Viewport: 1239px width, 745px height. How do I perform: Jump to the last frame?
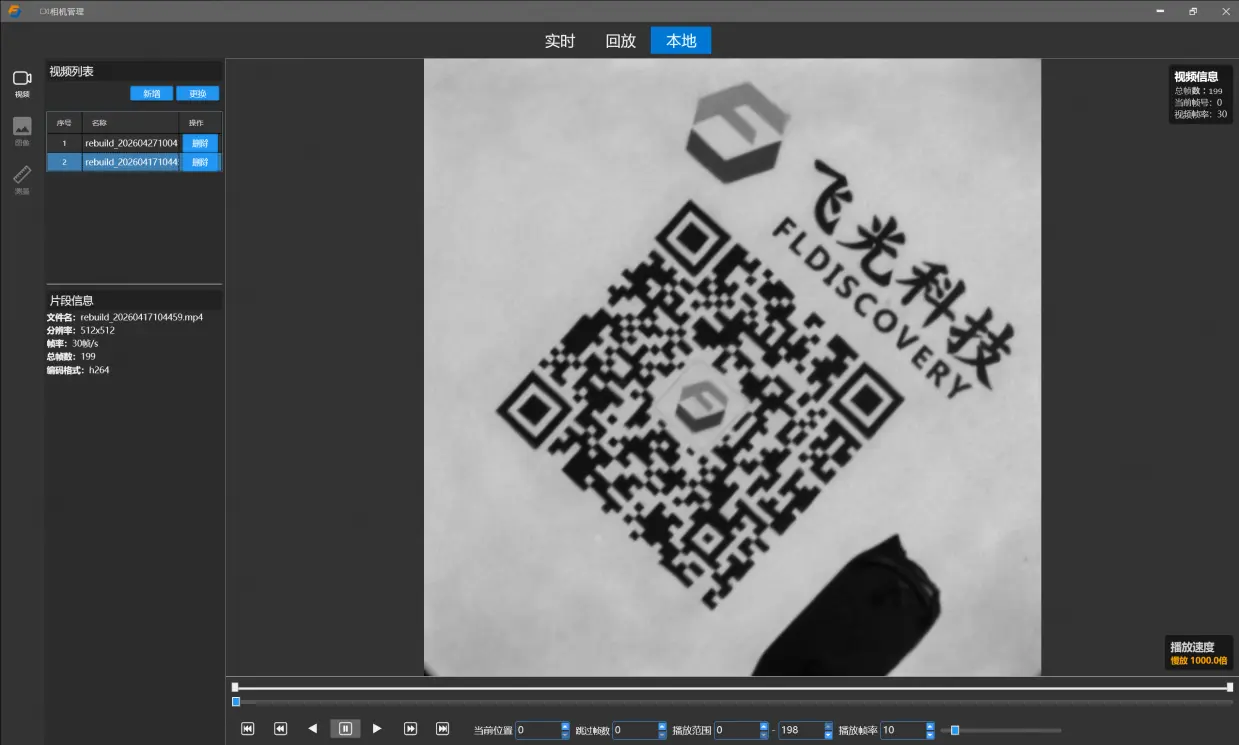(x=442, y=729)
